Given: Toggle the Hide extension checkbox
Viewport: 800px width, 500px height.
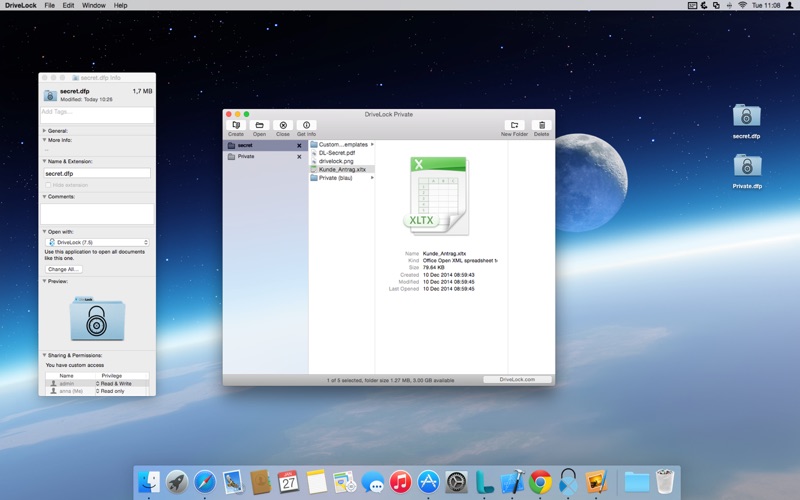Looking at the screenshot, I should 48,185.
